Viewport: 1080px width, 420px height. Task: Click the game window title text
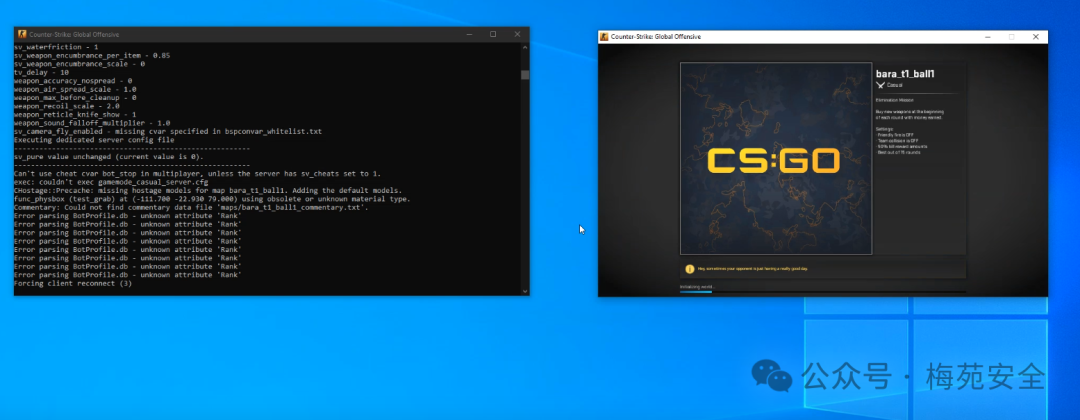pos(656,36)
